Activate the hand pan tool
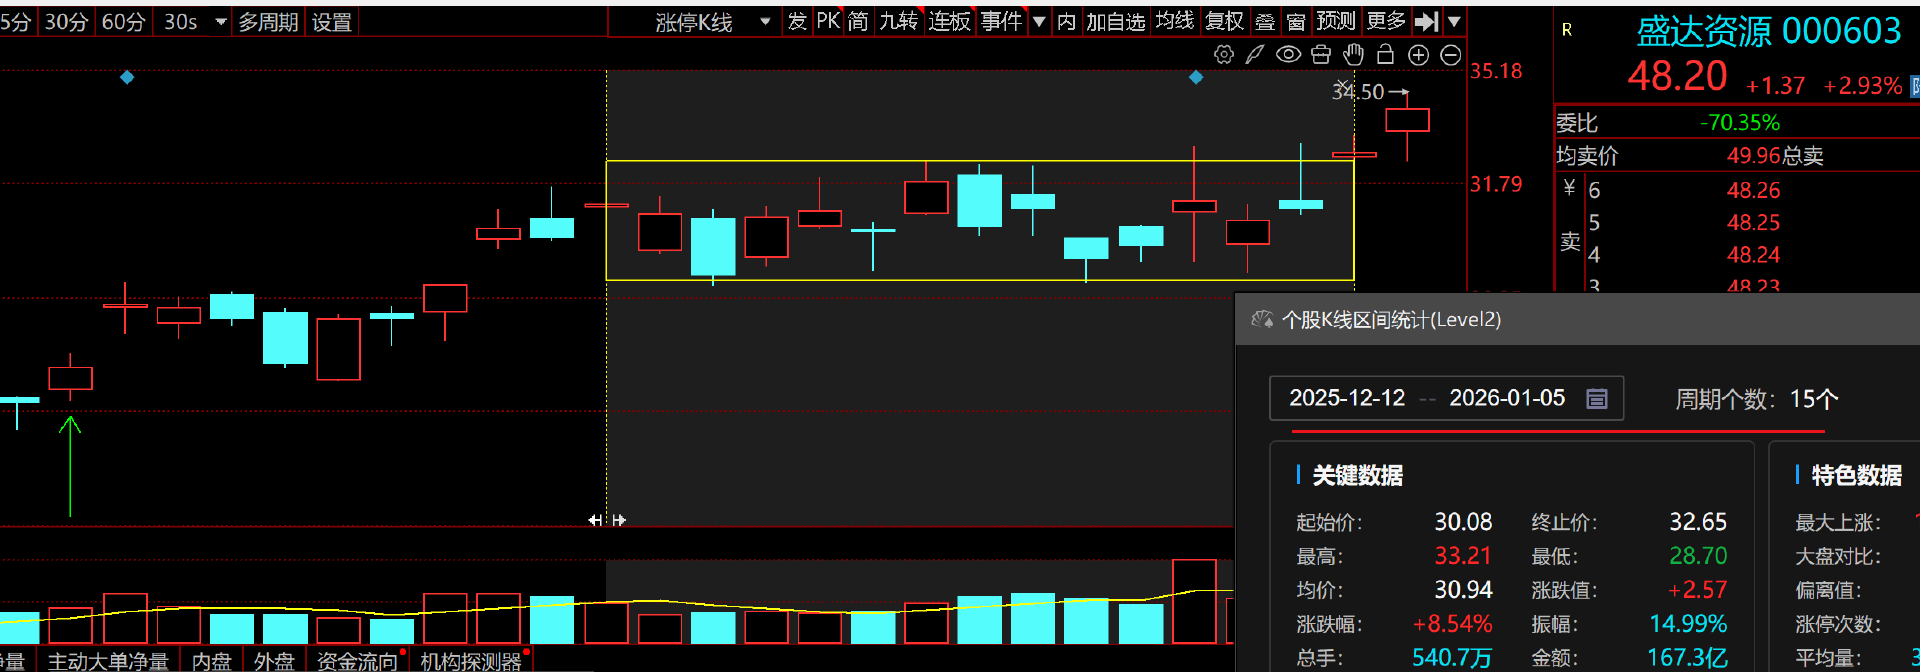This screenshot has width=1920, height=672. pyautogui.click(x=1353, y=55)
